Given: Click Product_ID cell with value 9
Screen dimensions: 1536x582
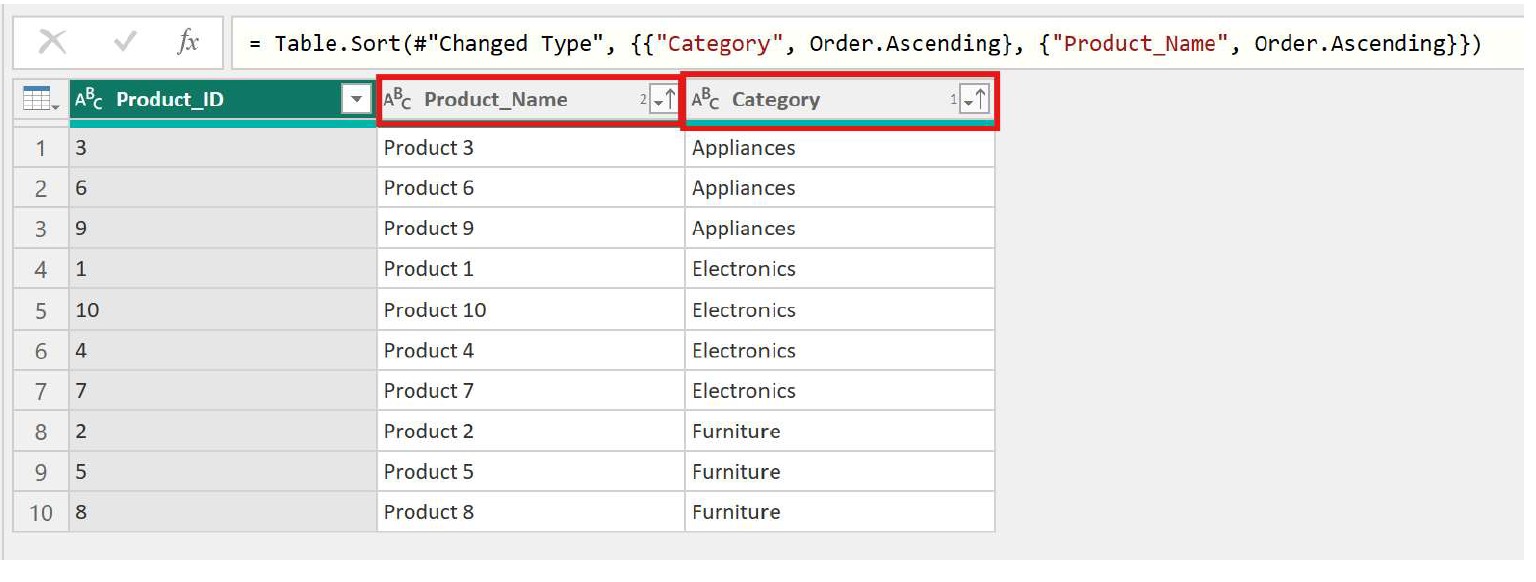Looking at the screenshot, I should click(x=223, y=228).
